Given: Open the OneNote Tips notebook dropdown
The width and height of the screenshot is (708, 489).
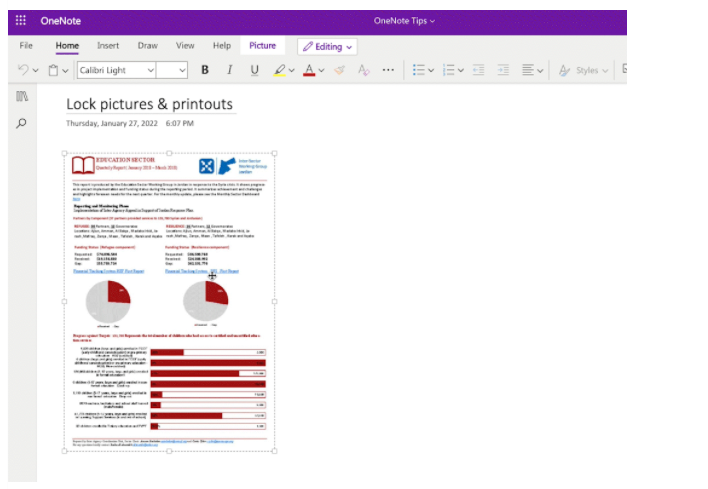Looking at the screenshot, I should coord(404,21).
